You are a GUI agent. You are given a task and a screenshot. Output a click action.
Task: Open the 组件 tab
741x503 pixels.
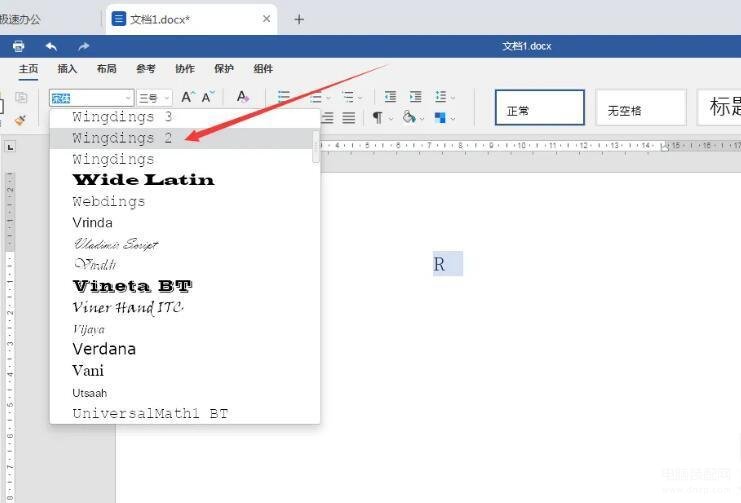tap(263, 69)
